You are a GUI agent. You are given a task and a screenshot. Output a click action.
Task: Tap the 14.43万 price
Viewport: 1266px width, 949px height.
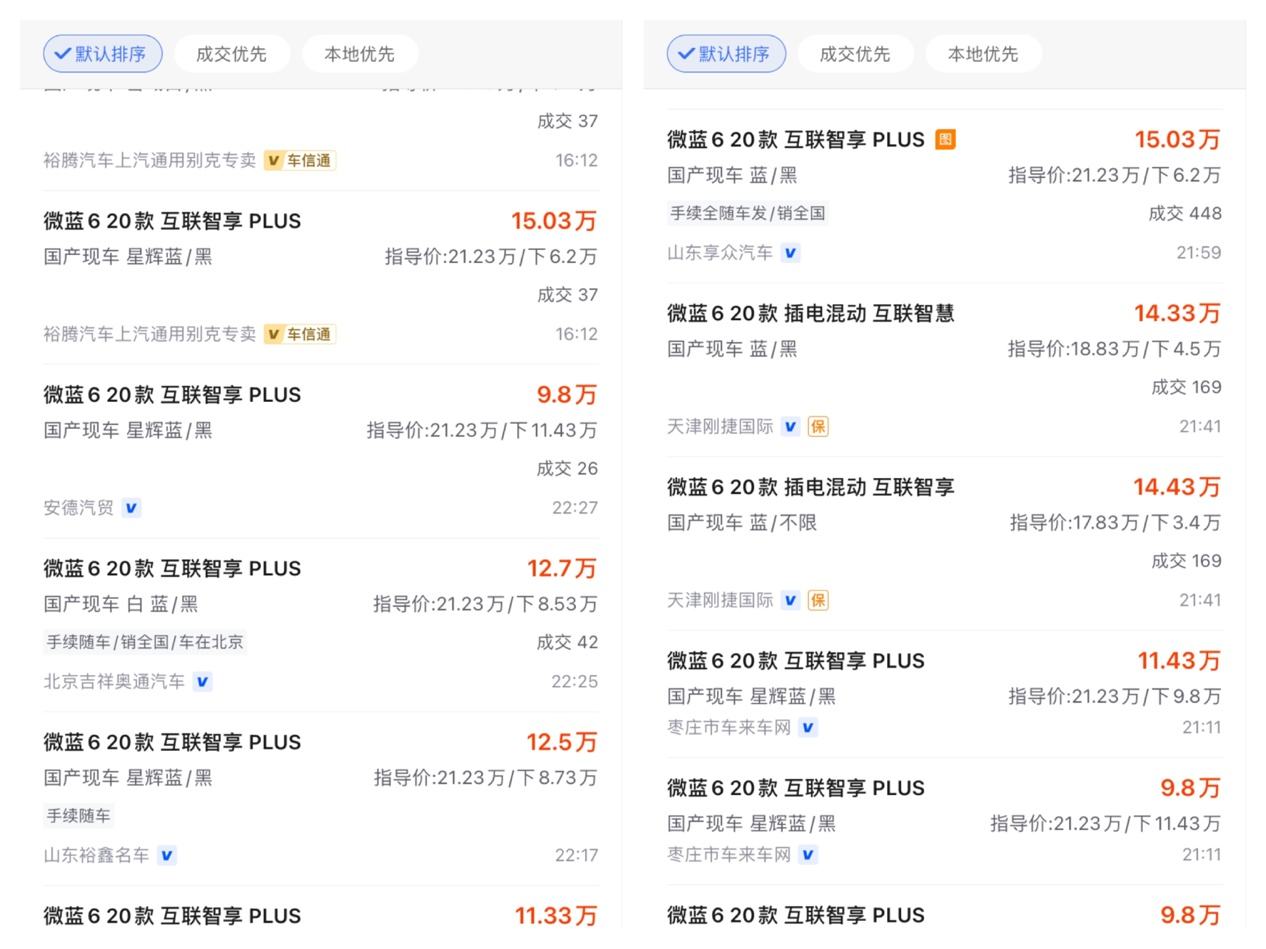[x=1177, y=488]
